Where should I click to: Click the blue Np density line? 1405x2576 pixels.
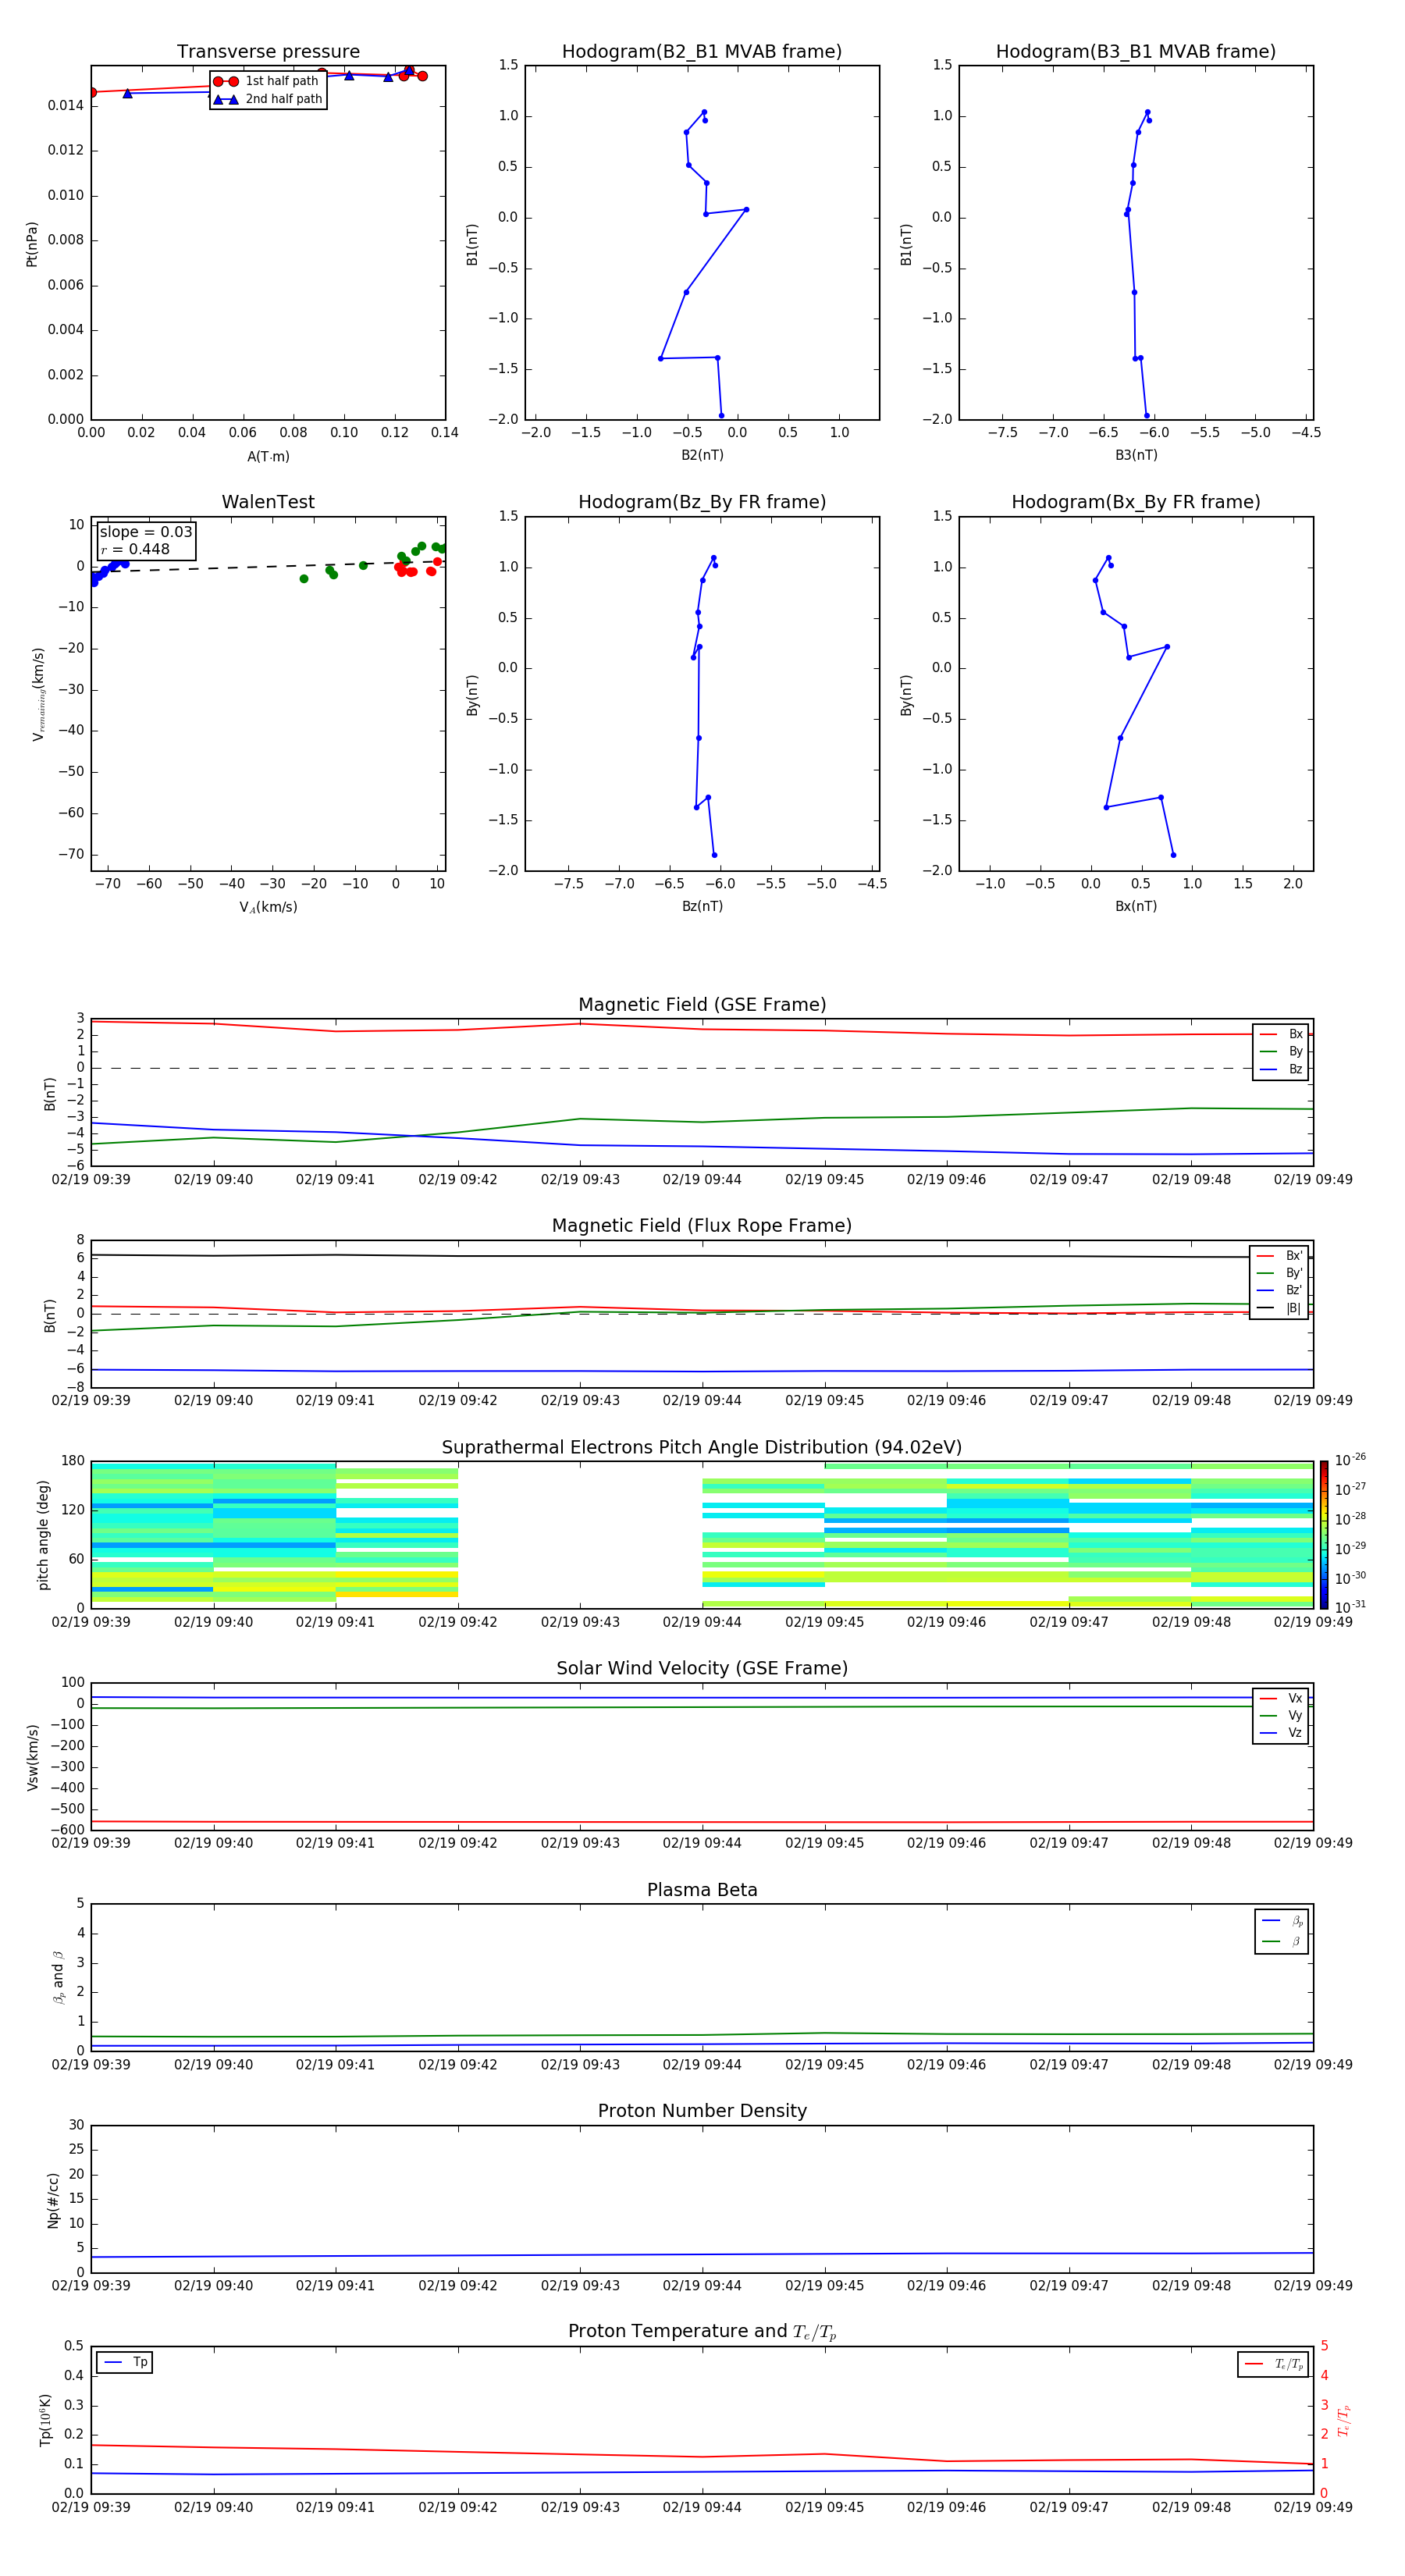702,2255
